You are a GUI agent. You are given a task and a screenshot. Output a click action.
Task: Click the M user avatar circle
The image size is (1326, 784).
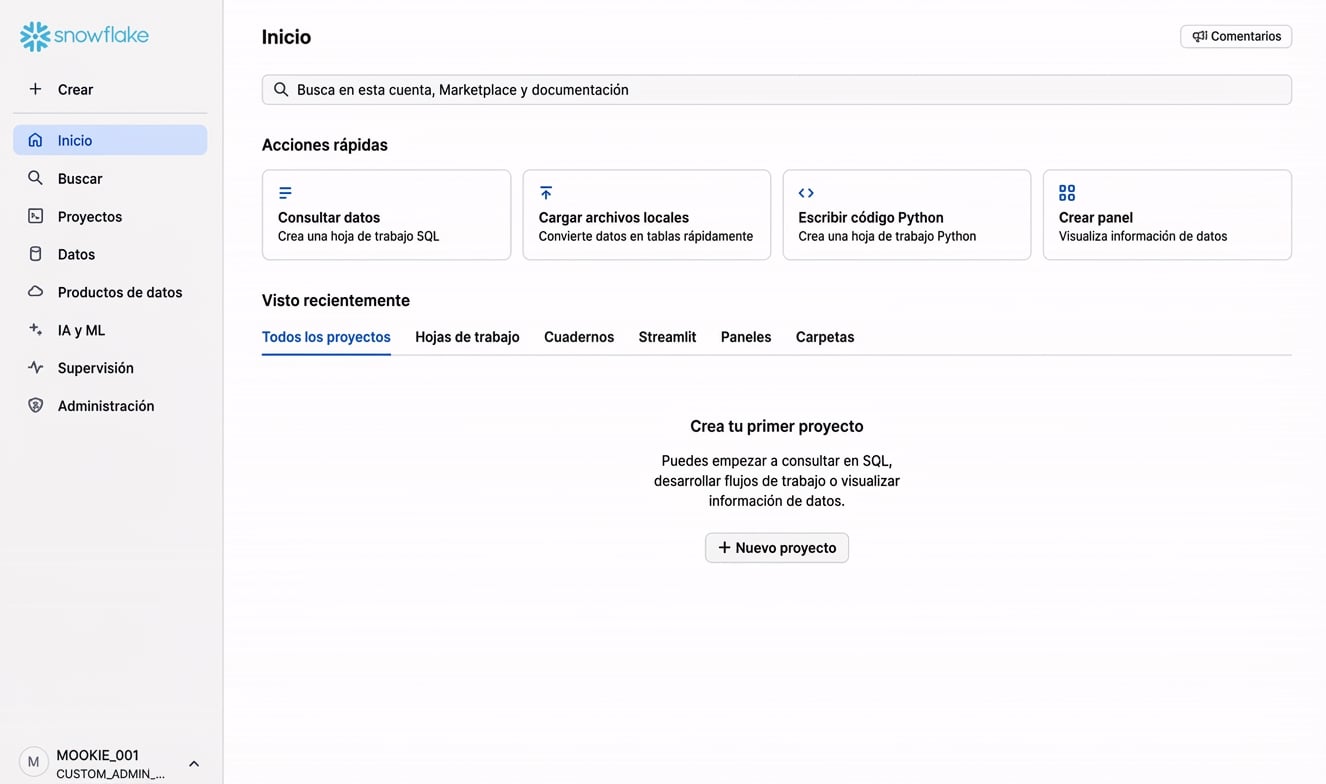[x=34, y=762]
